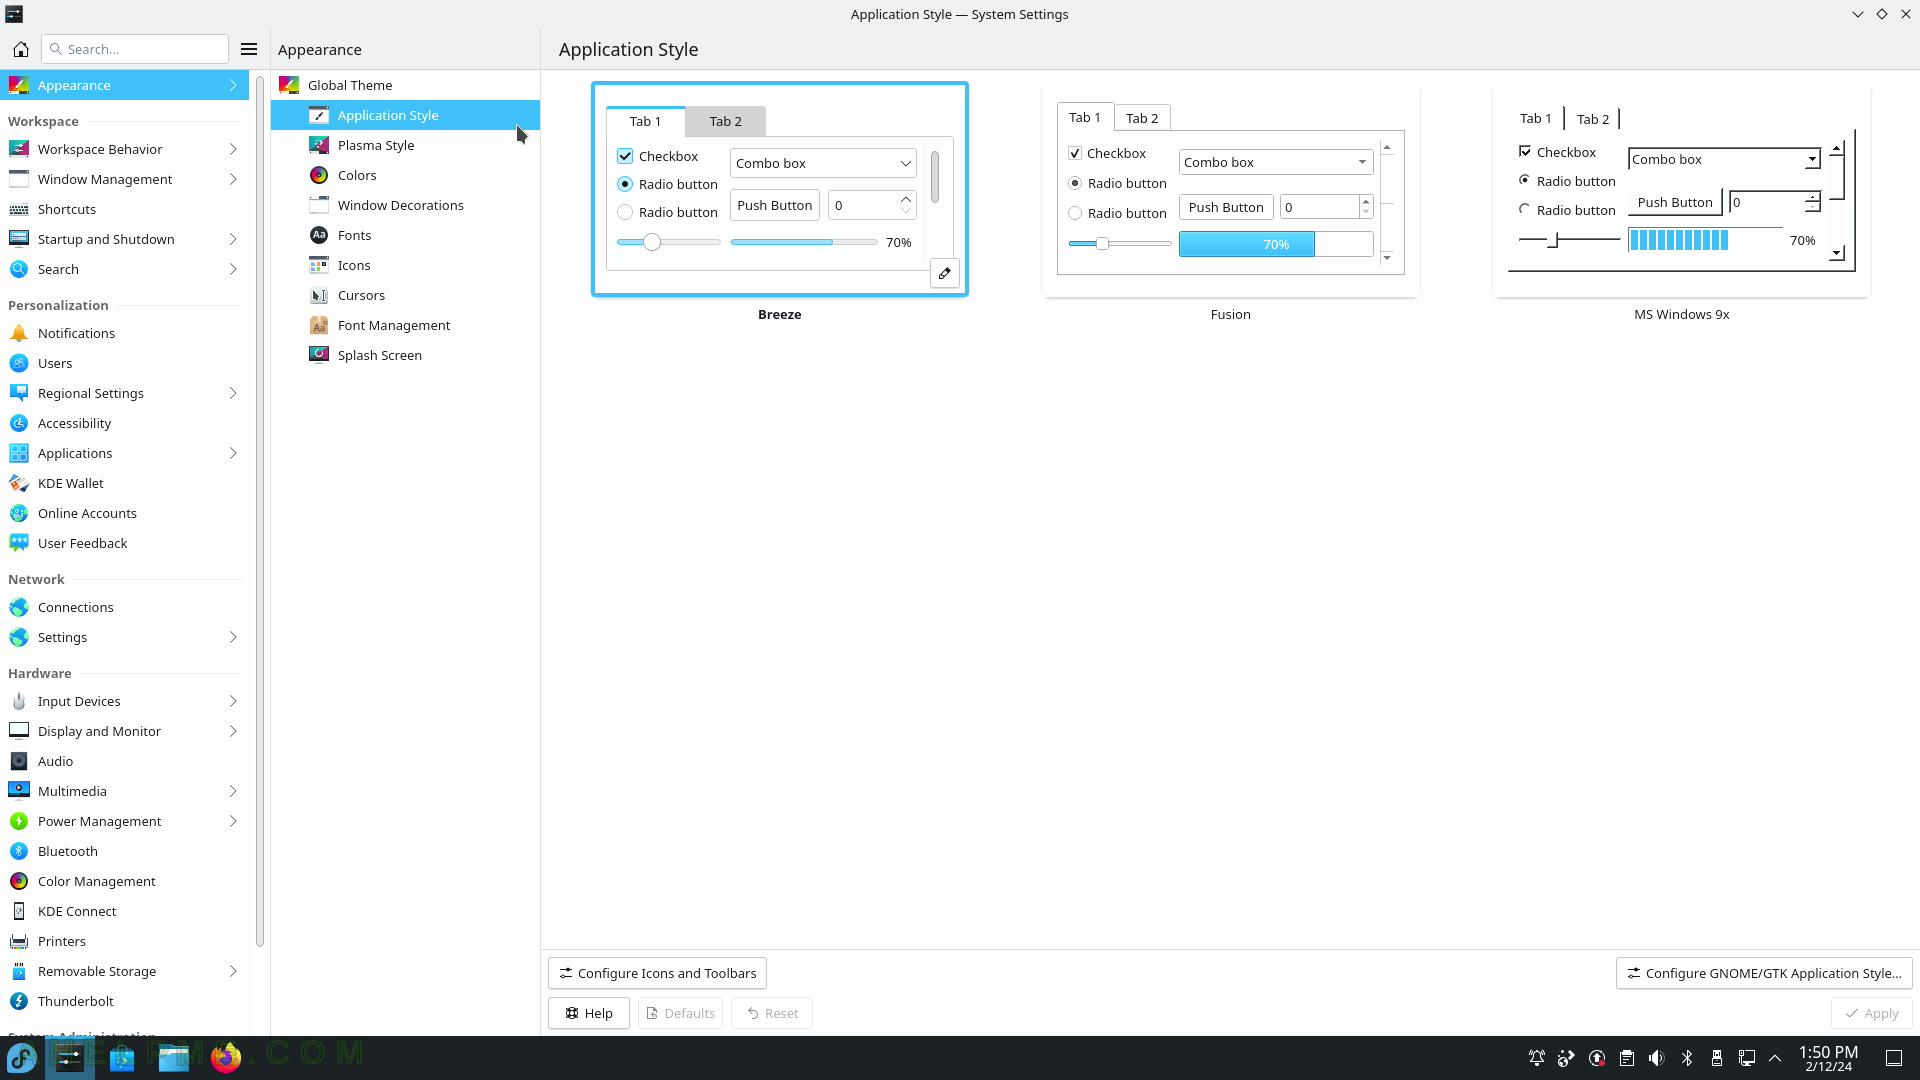Click the Firefox icon in taskbar
The width and height of the screenshot is (1920, 1080).
226,1057
